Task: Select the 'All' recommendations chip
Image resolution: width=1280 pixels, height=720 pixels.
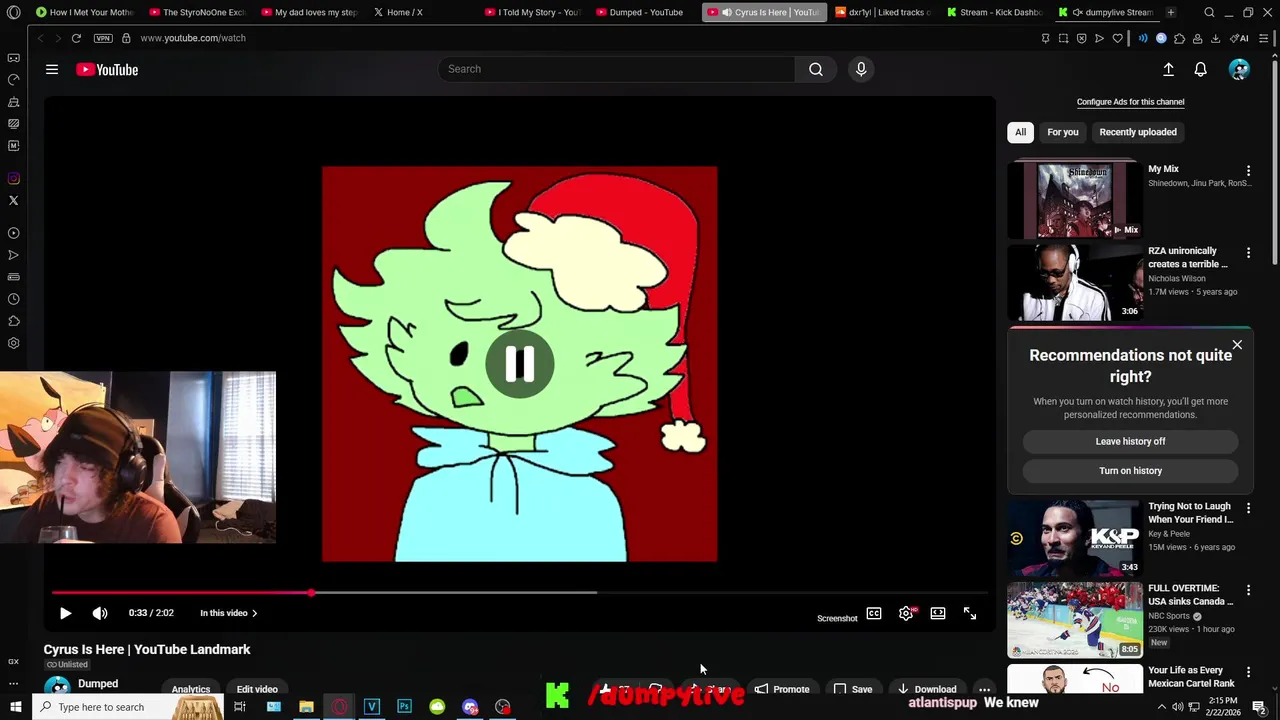Action: point(1020,132)
